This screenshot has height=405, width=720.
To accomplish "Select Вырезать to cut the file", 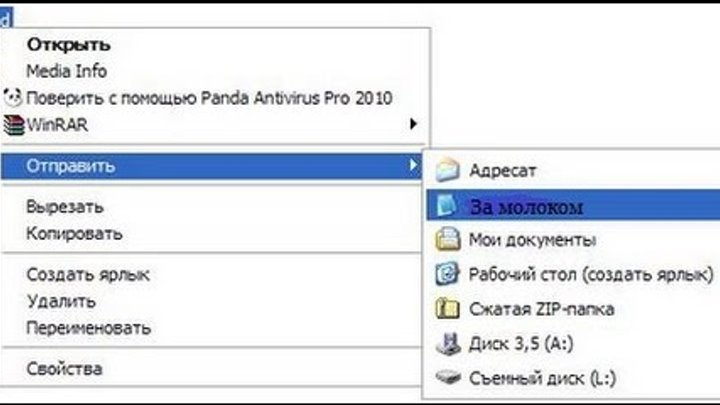I will point(65,207).
